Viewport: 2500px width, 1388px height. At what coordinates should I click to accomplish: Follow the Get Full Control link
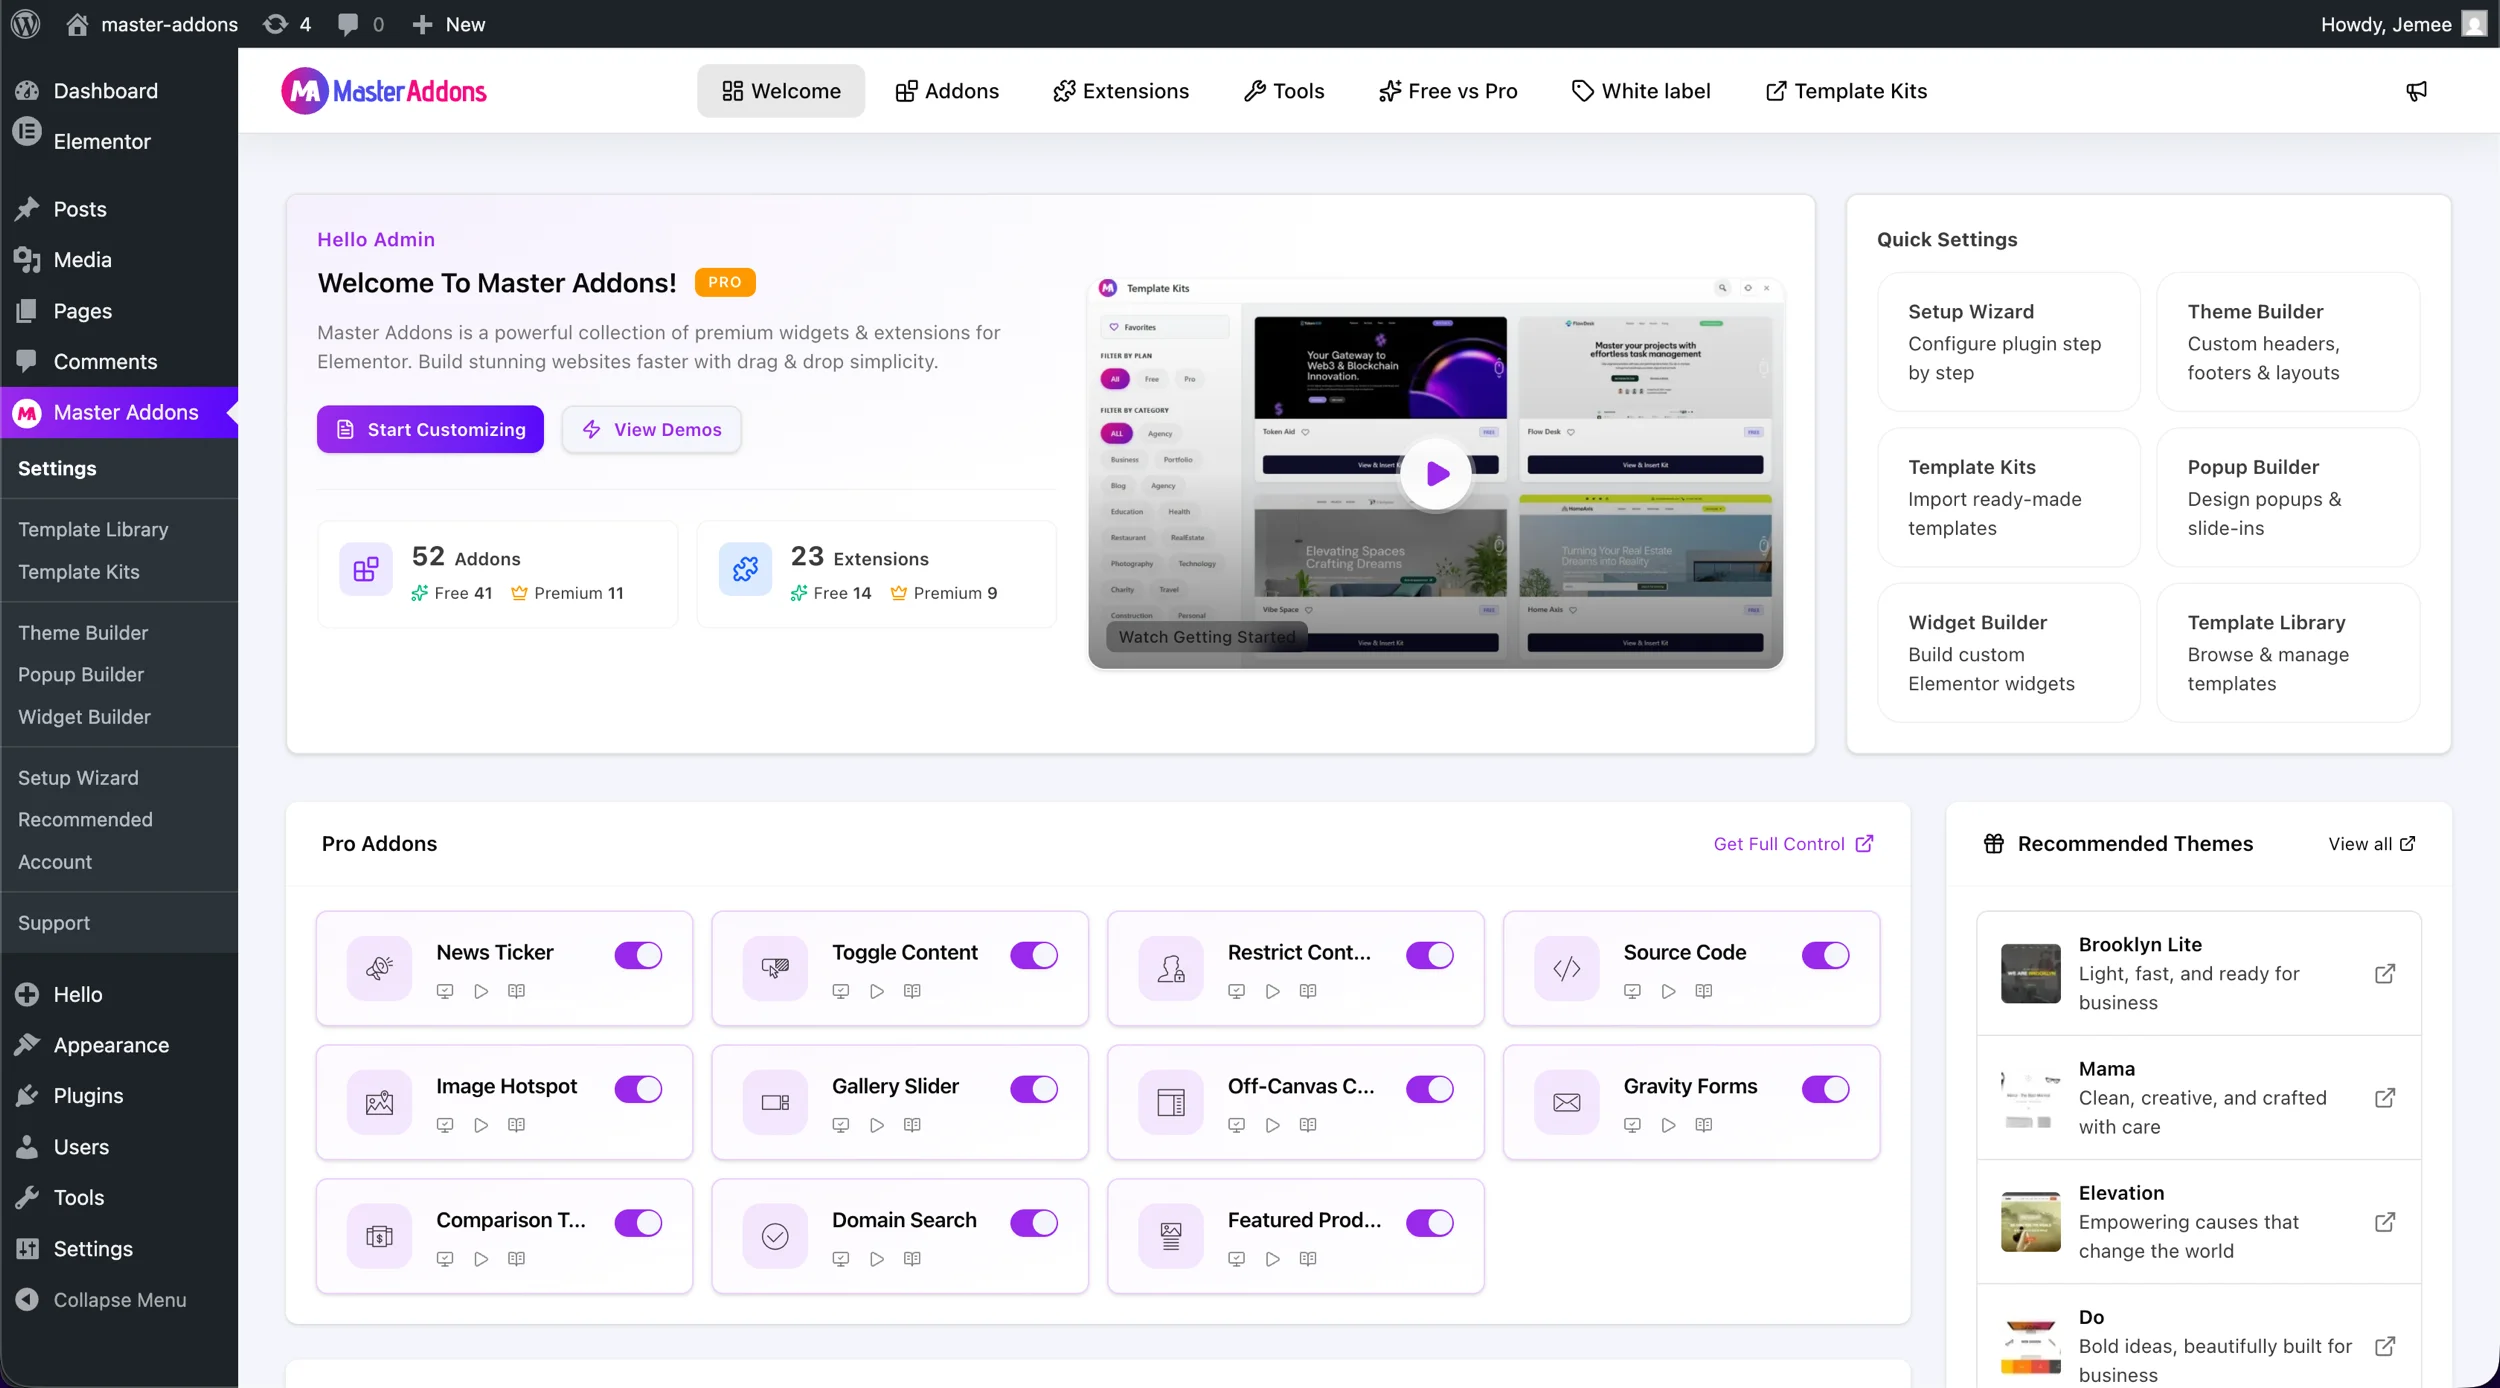coord(1793,844)
